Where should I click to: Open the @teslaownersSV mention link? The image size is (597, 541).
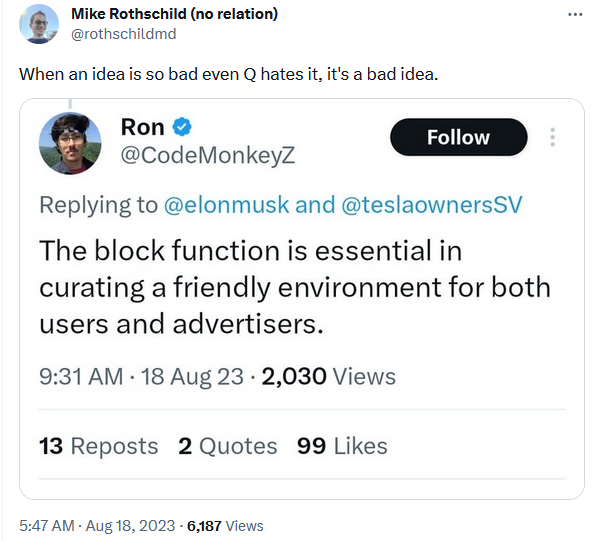click(432, 205)
